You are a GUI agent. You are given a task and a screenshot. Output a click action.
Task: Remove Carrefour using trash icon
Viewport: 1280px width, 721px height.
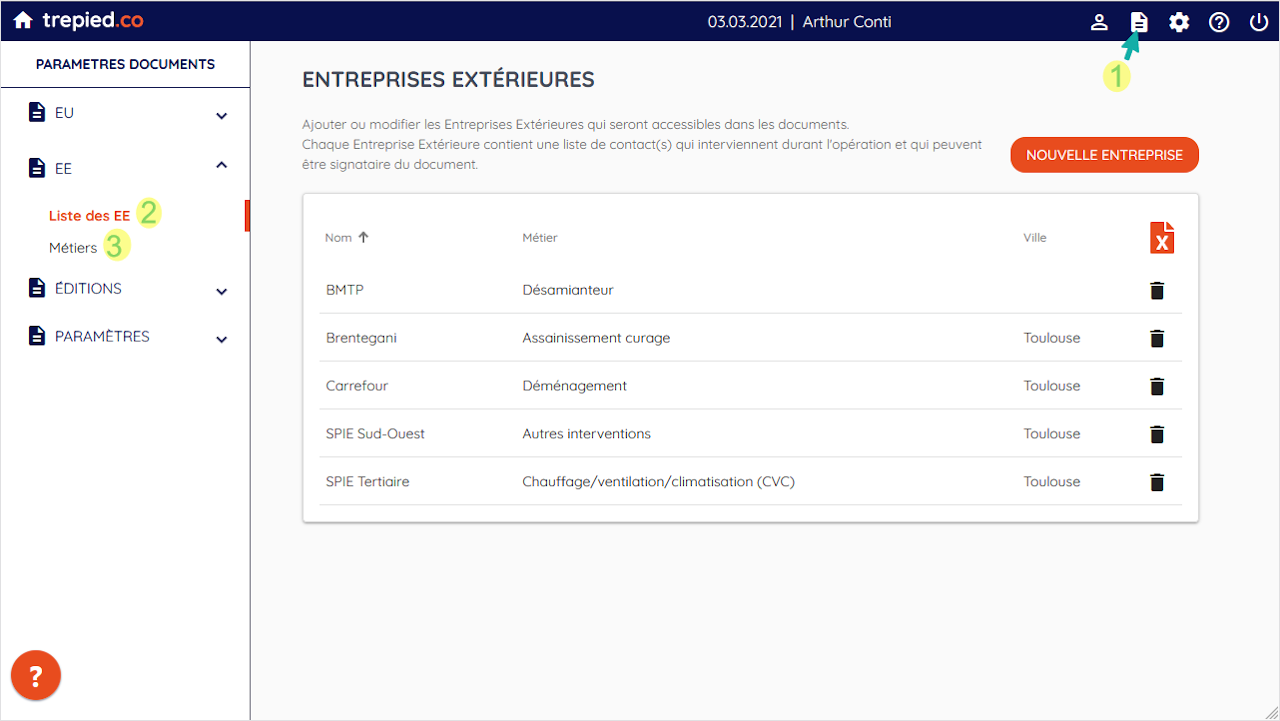(x=1157, y=386)
